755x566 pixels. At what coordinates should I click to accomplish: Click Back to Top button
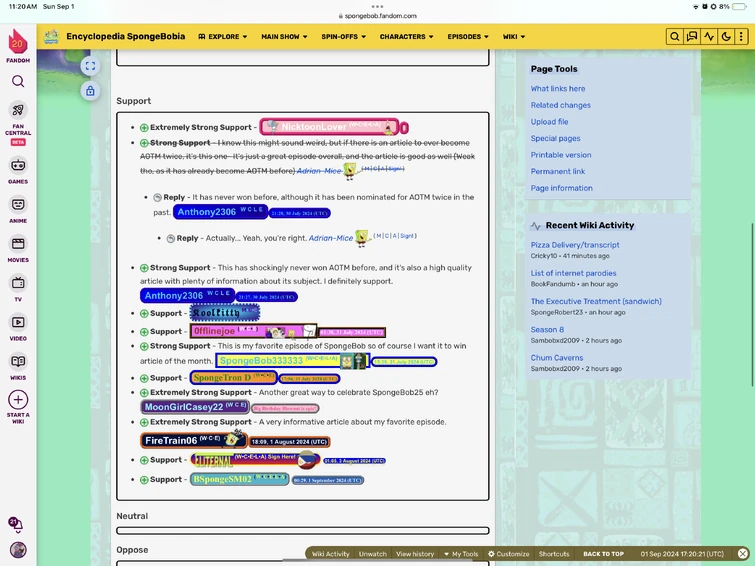point(603,554)
